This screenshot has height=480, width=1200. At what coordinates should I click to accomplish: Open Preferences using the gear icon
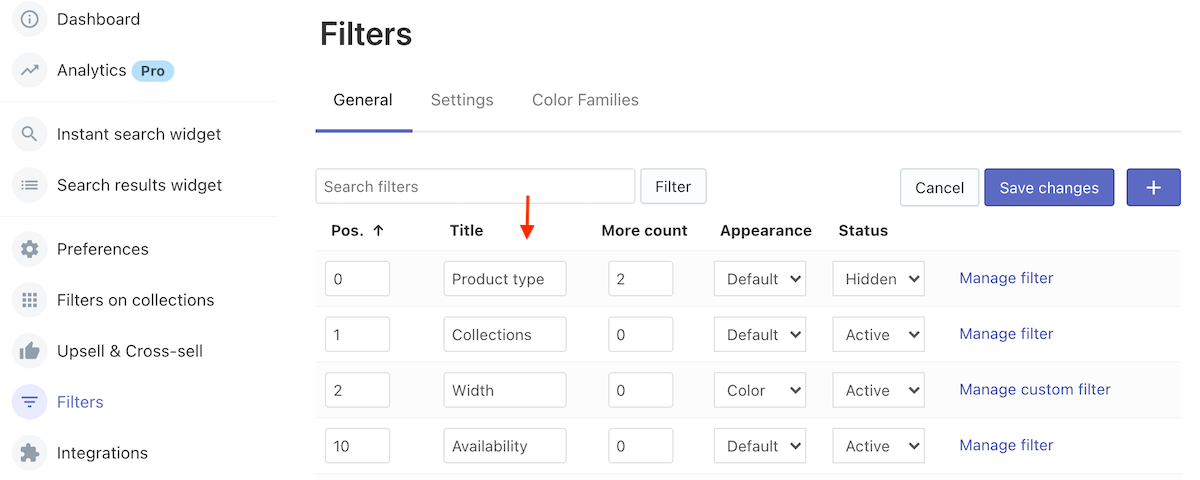pyautogui.click(x=30, y=249)
